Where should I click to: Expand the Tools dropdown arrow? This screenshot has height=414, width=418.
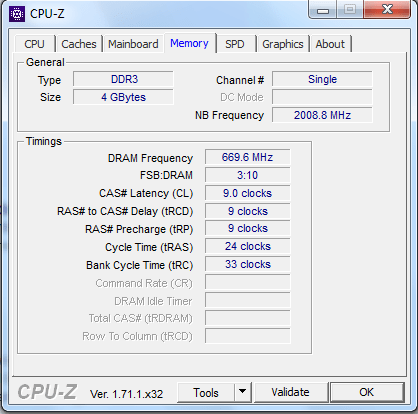(x=243, y=393)
